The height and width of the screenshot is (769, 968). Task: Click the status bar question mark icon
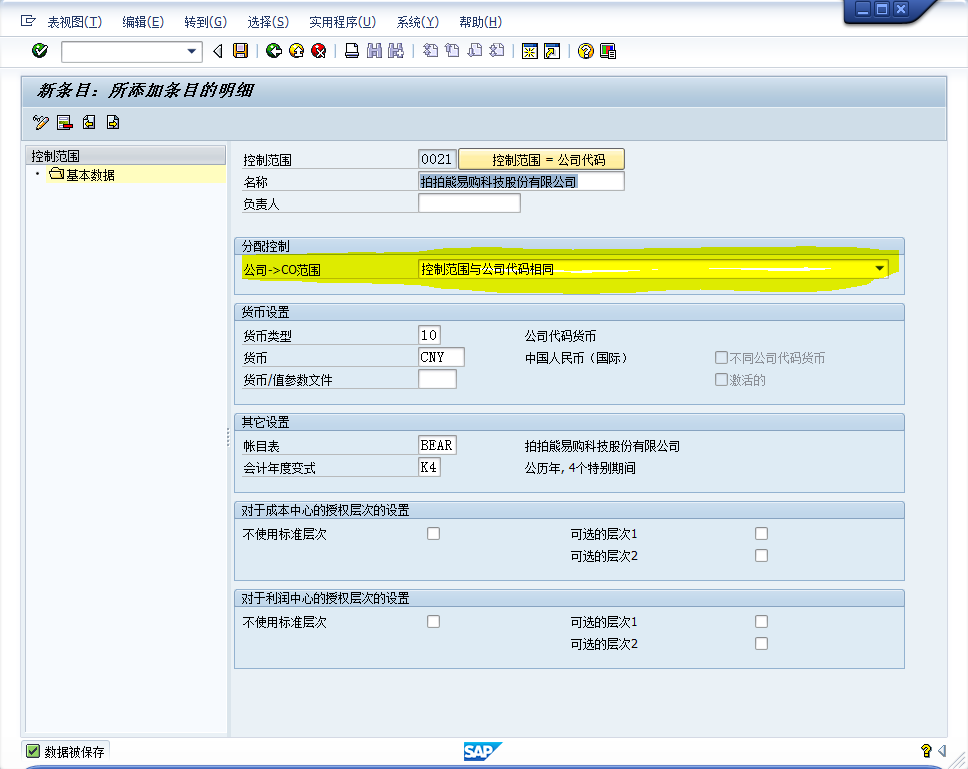(925, 750)
